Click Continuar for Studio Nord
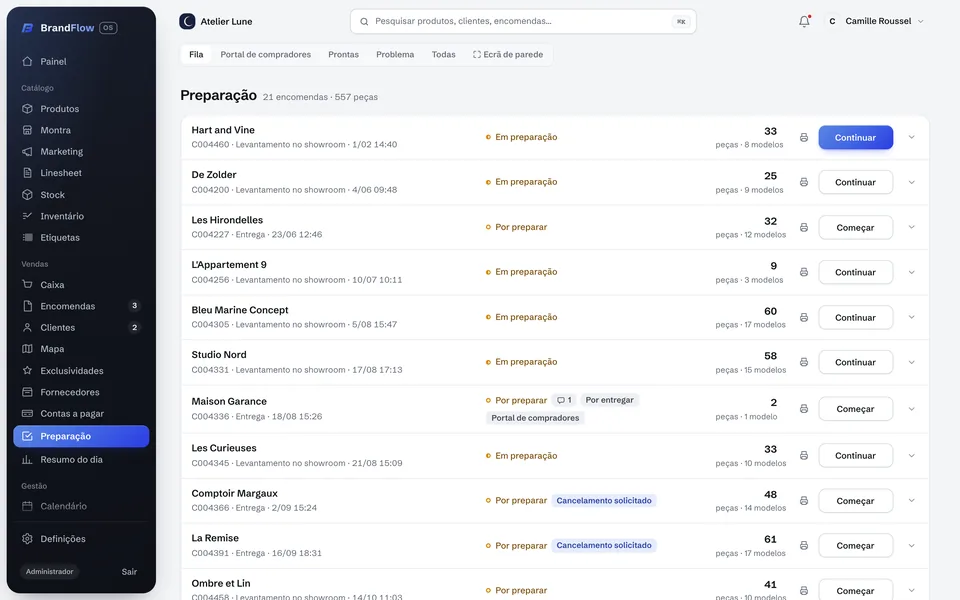 855,362
